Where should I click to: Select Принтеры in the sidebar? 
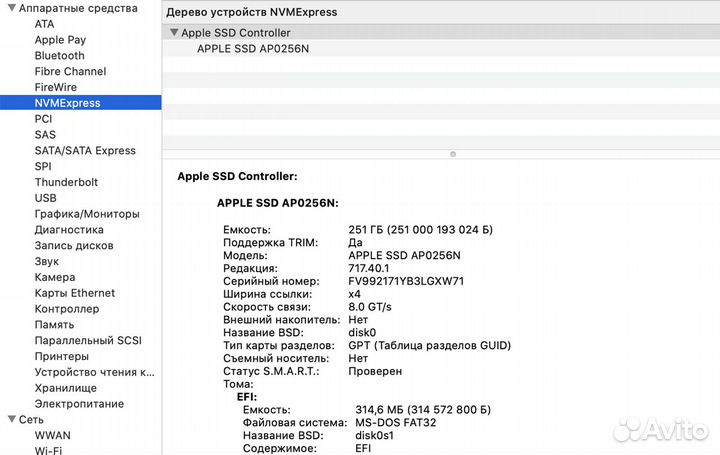(62, 356)
